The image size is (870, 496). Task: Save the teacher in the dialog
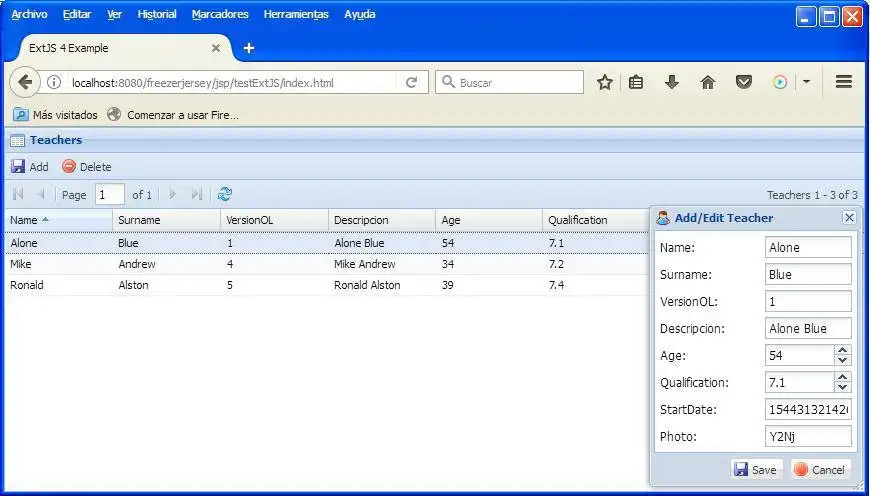(756, 470)
